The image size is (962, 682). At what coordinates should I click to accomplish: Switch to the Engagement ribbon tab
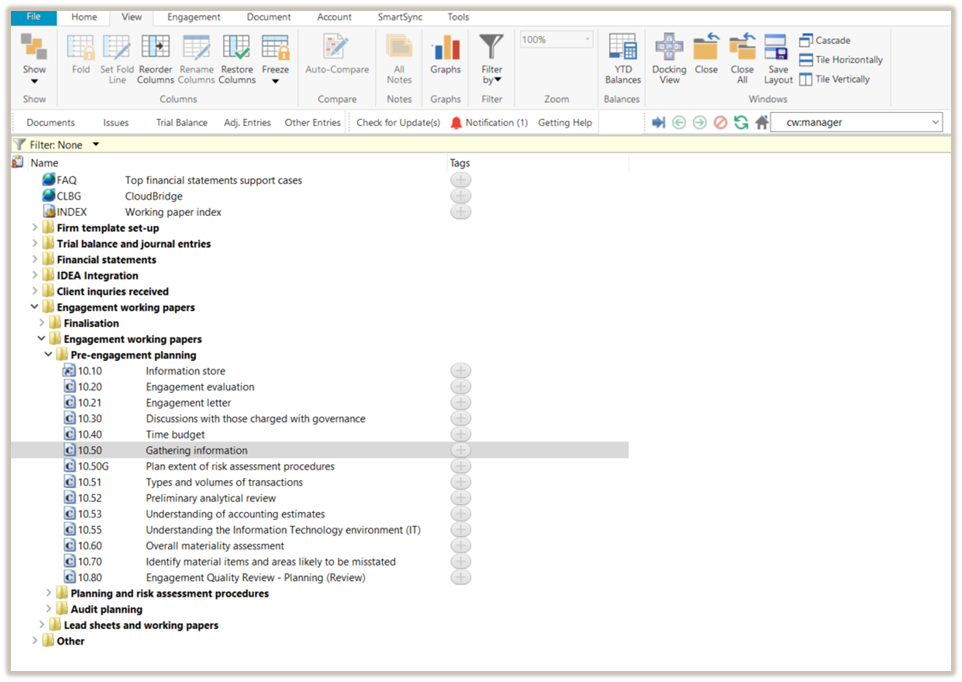194,17
